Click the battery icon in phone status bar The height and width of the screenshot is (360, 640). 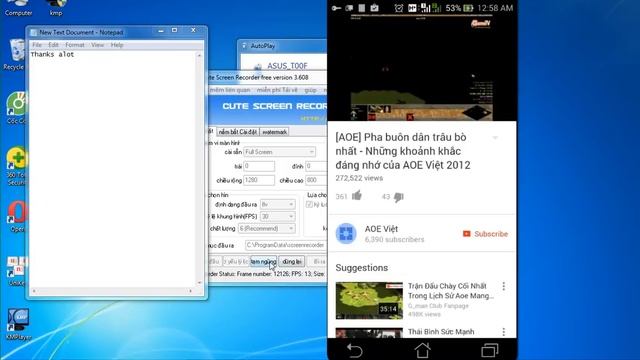[x=468, y=8]
